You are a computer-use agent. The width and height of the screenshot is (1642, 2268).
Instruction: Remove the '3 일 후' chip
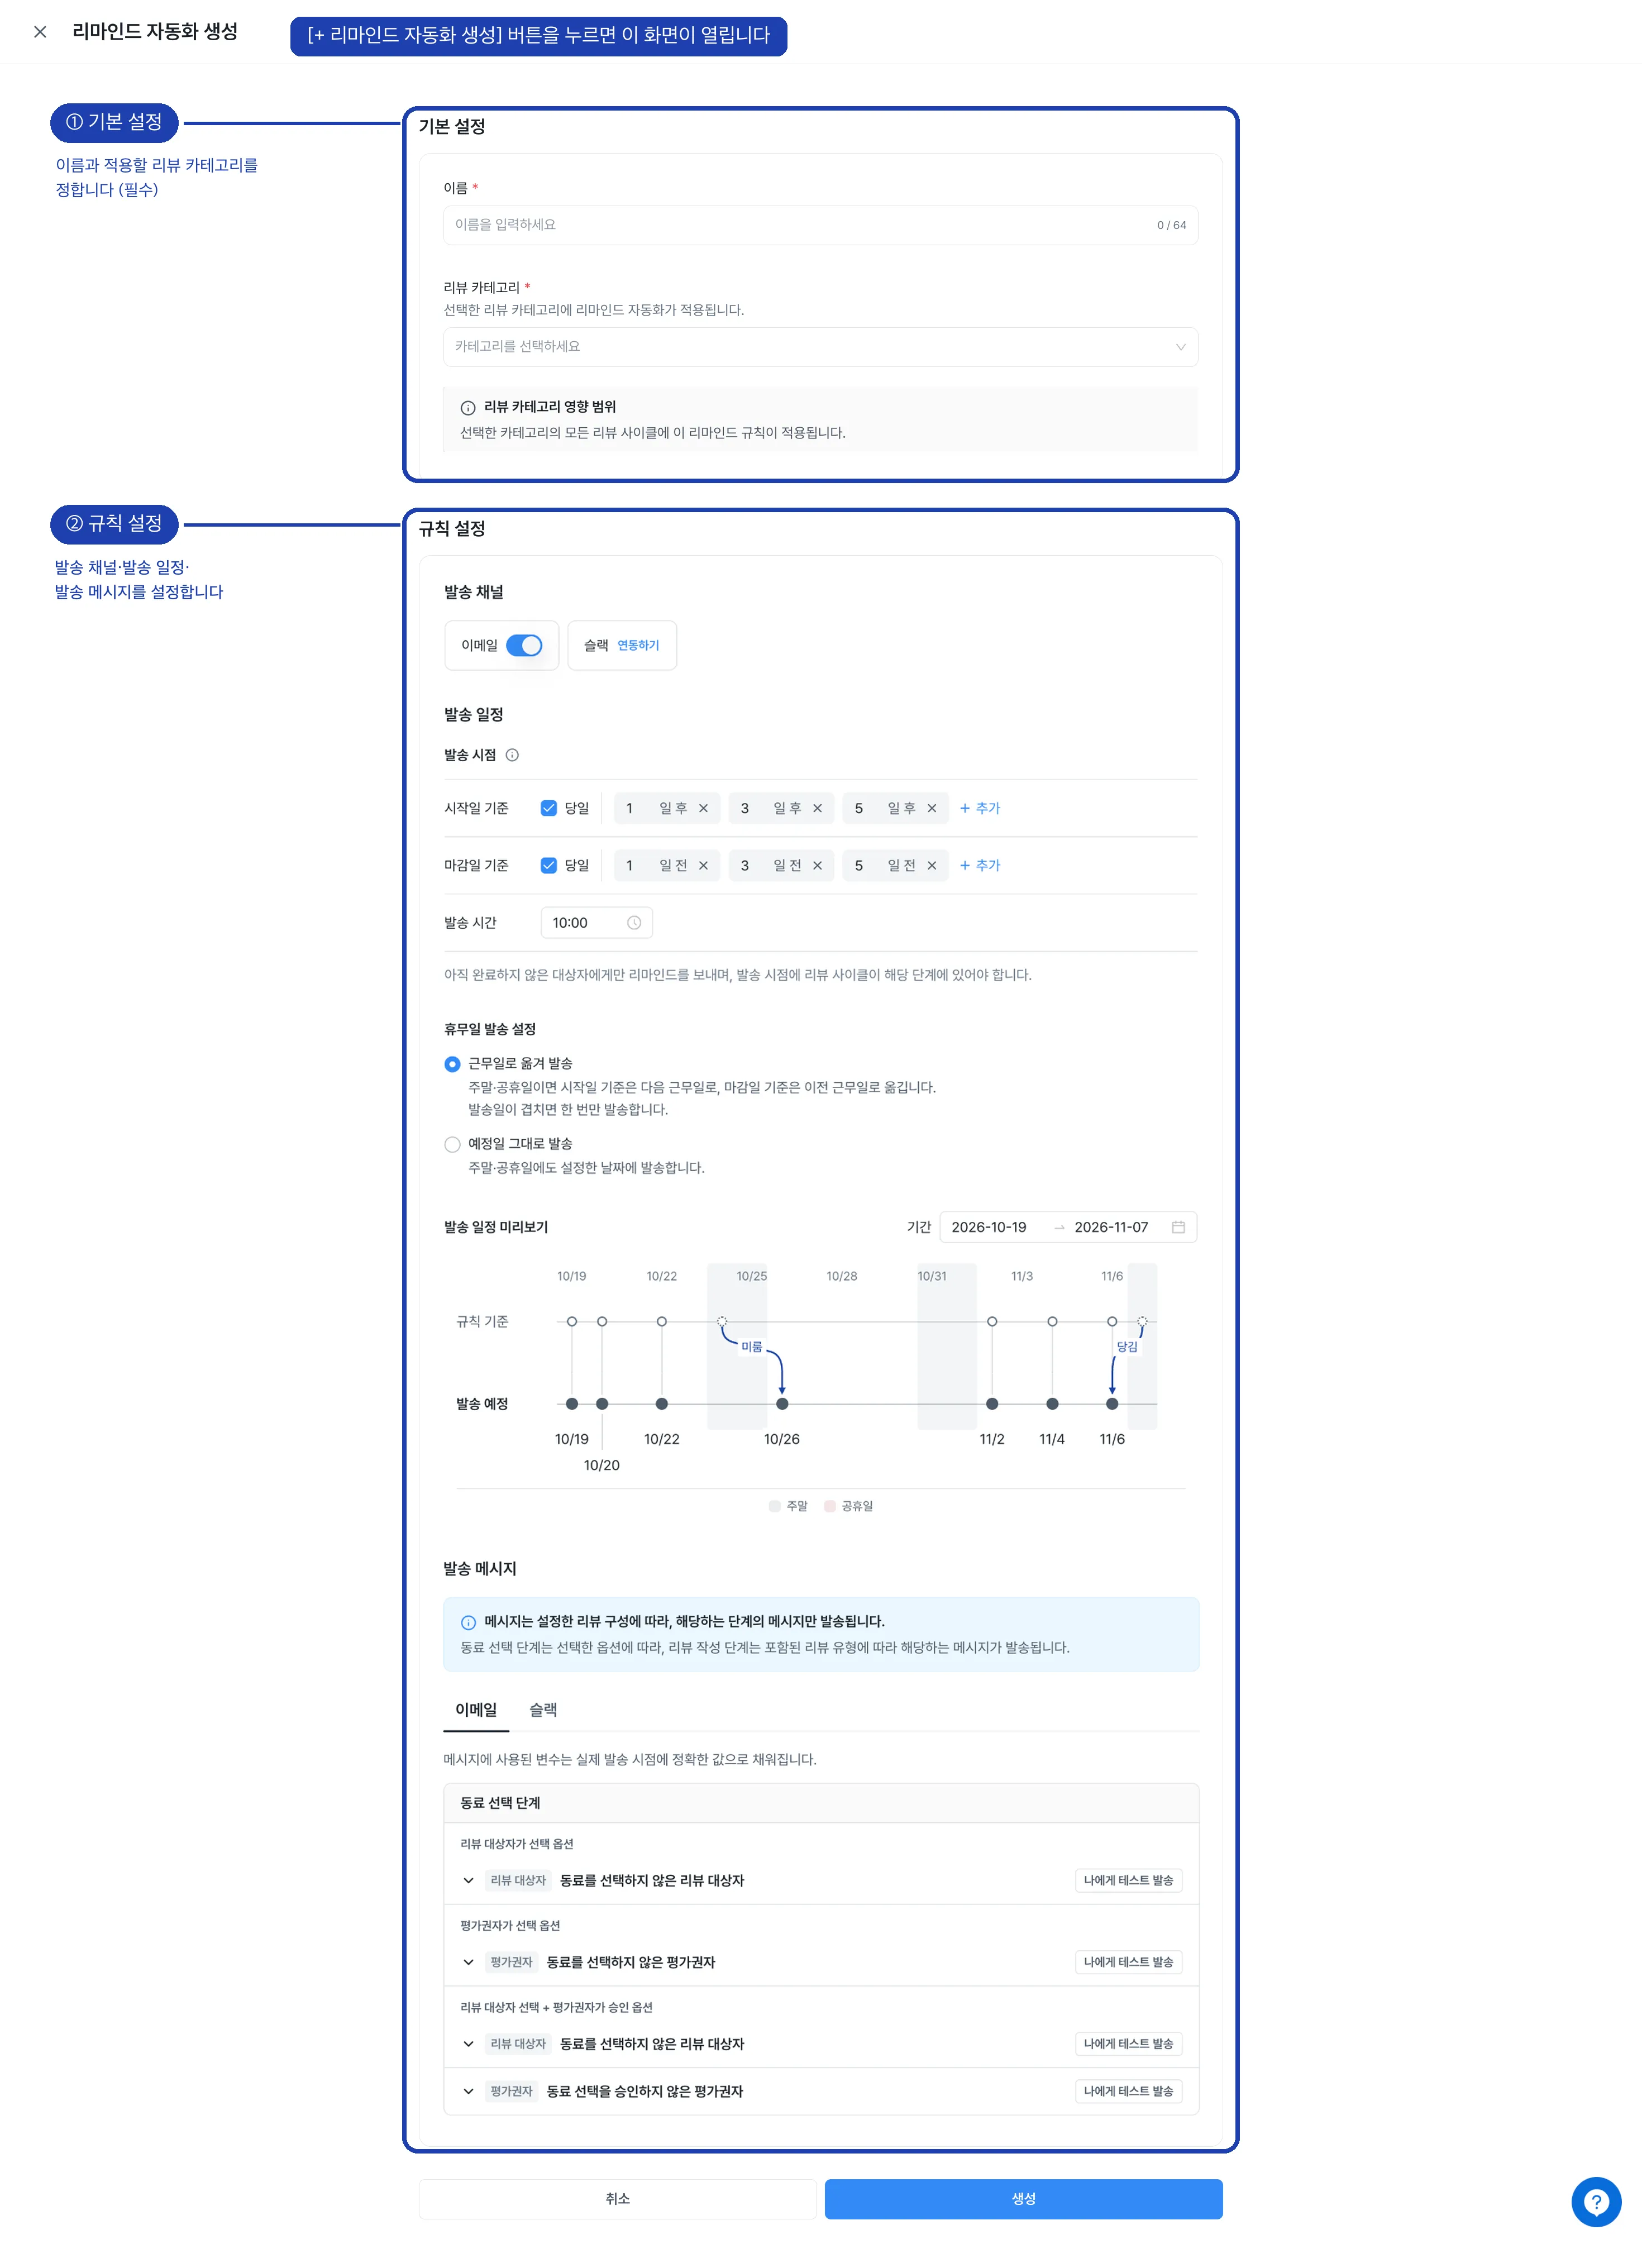[817, 809]
